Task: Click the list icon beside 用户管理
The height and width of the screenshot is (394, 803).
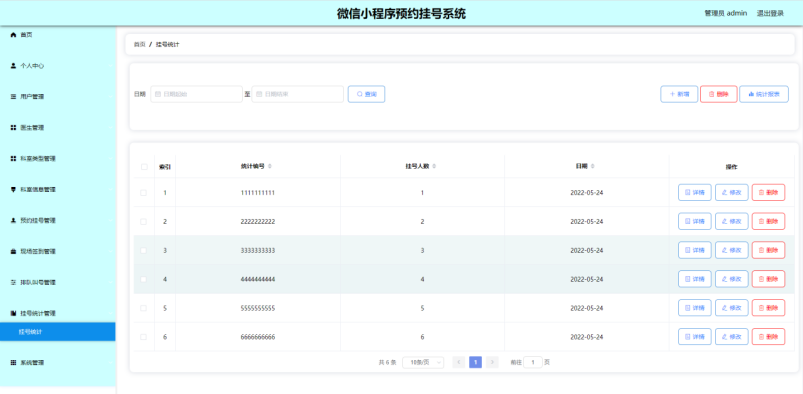Action: [14, 96]
